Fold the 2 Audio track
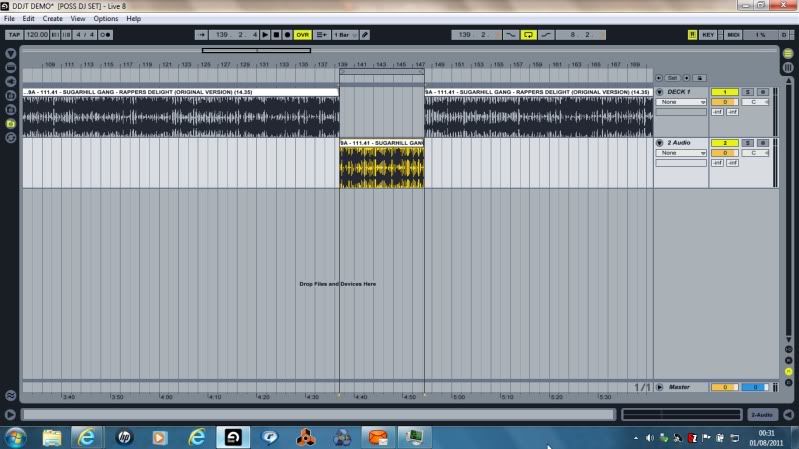This screenshot has height=449, width=799. pos(660,143)
